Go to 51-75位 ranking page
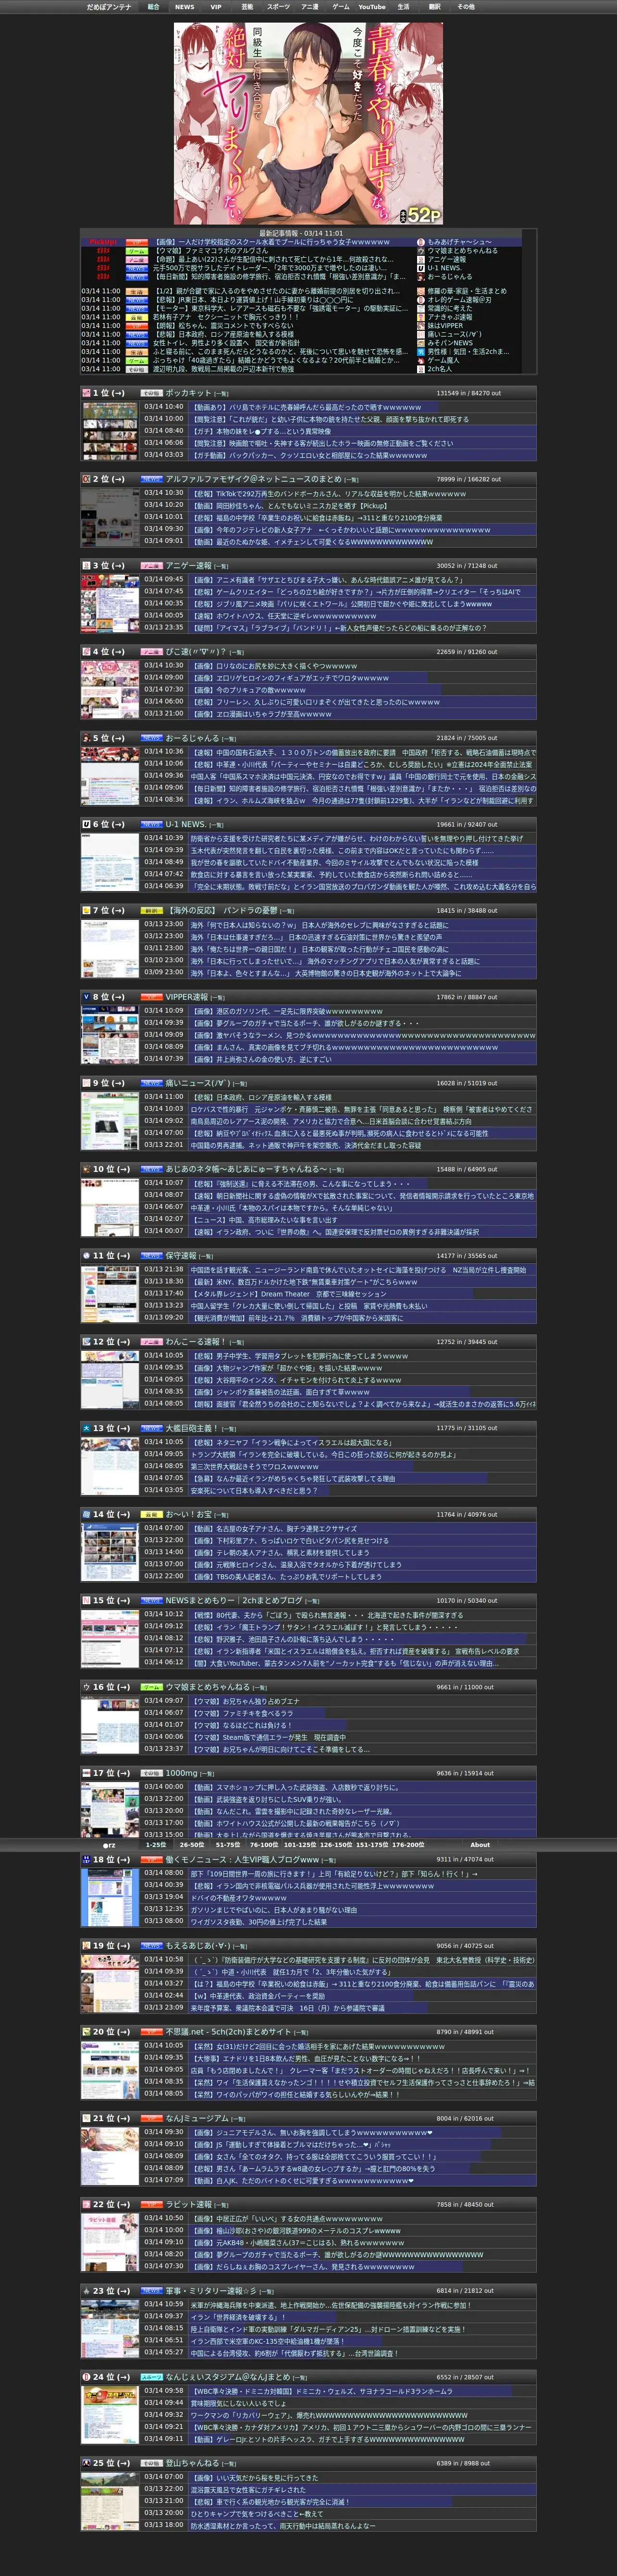Screen dimensions: 617x2576 [227, 1845]
